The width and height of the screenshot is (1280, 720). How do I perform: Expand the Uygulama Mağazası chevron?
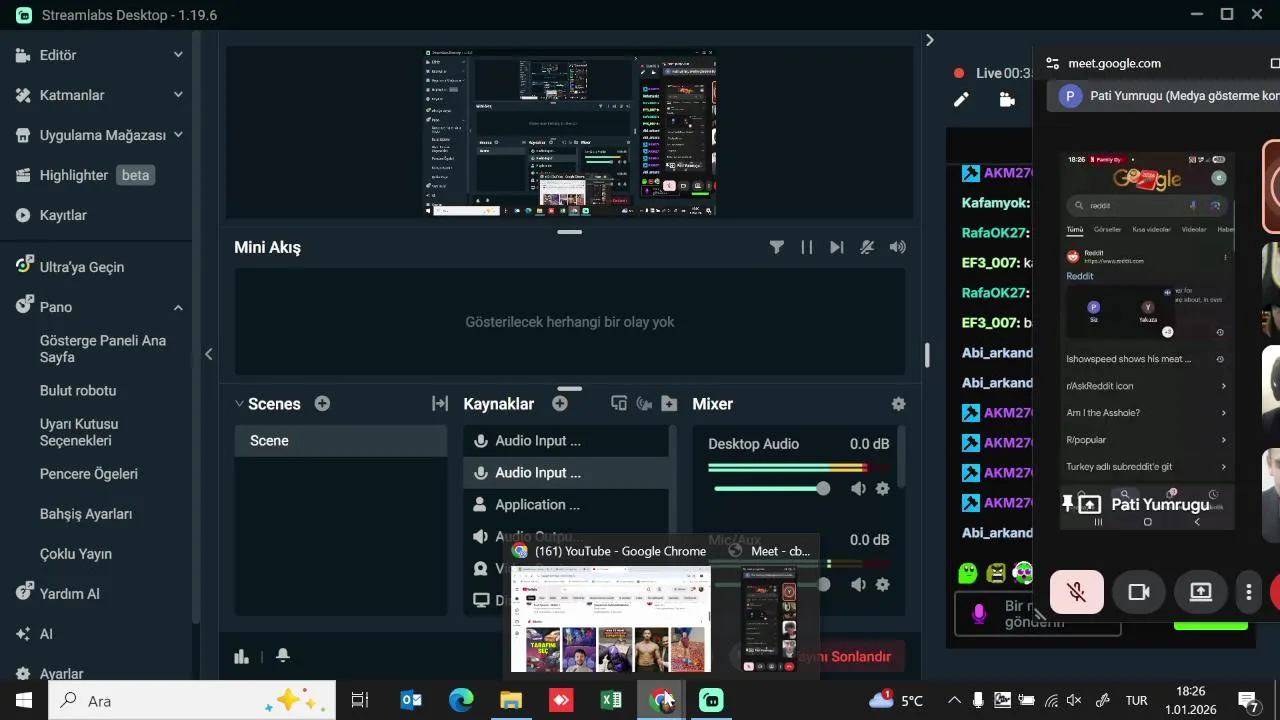tap(178, 135)
